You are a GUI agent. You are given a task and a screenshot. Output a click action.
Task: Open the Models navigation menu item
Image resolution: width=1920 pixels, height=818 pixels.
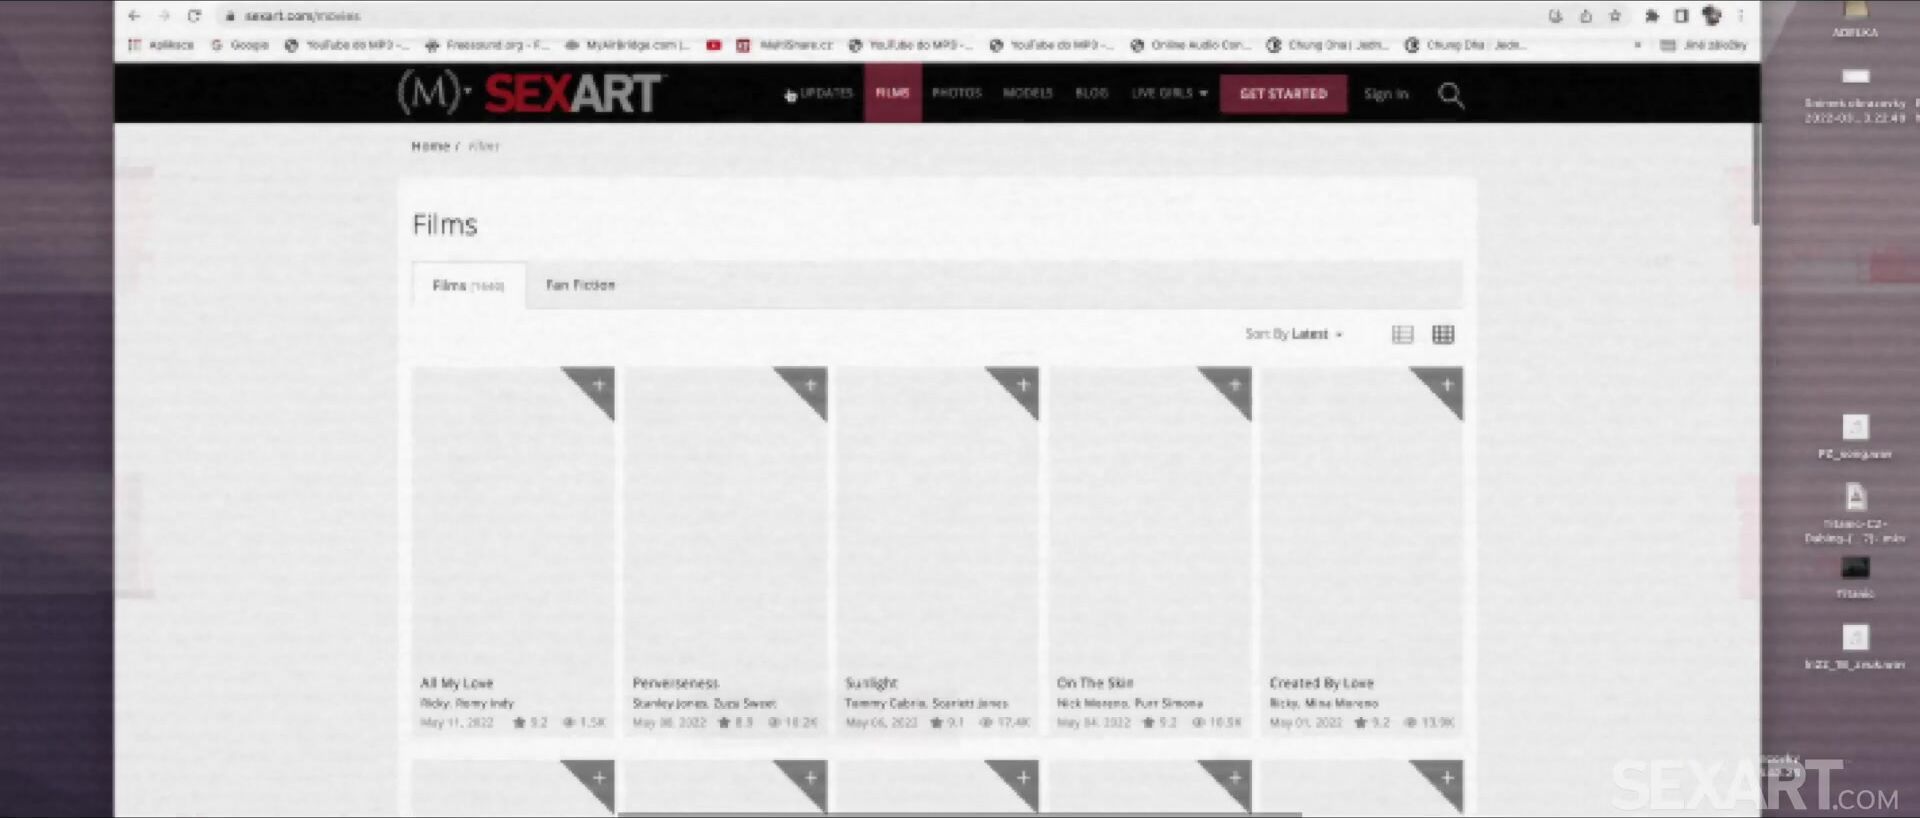click(x=1027, y=93)
